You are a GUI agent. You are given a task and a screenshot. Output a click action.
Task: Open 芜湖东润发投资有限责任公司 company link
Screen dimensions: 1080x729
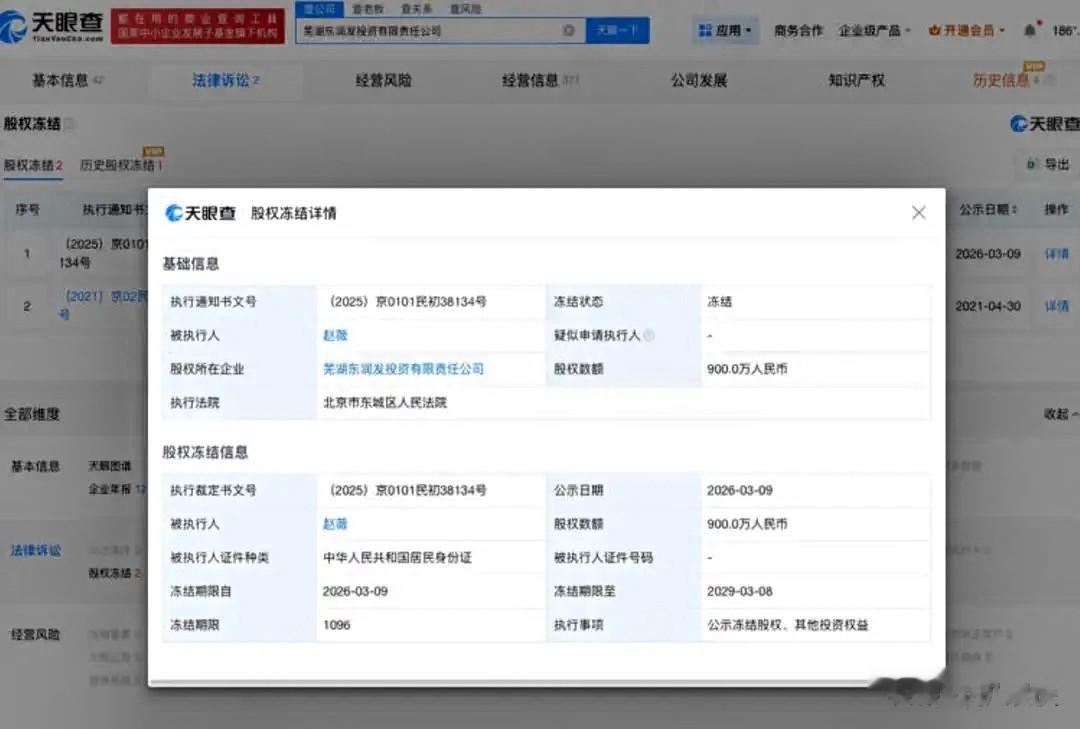403,369
